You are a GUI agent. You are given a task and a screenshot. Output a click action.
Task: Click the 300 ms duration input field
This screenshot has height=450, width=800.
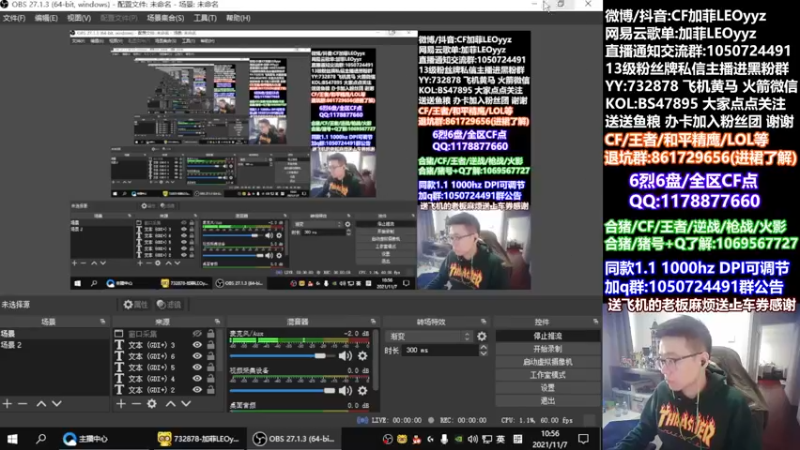coord(440,350)
